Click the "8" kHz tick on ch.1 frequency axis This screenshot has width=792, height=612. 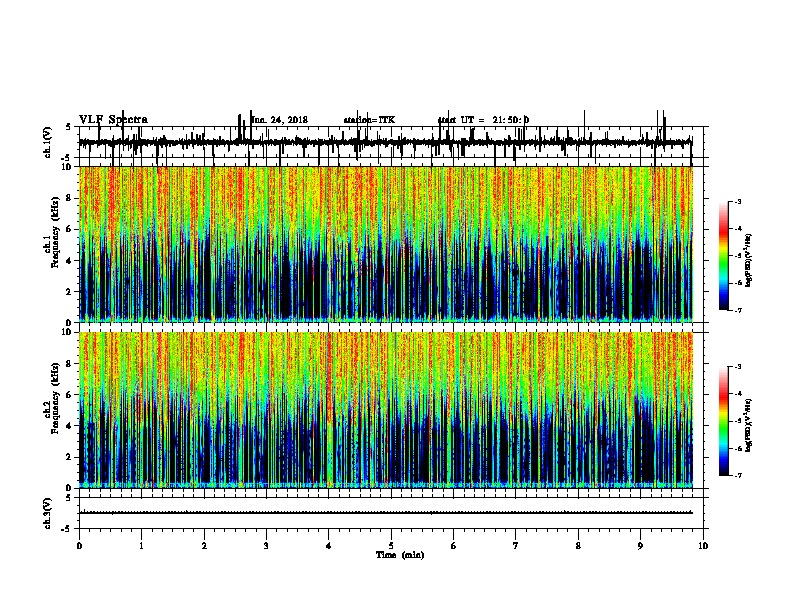point(71,198)
